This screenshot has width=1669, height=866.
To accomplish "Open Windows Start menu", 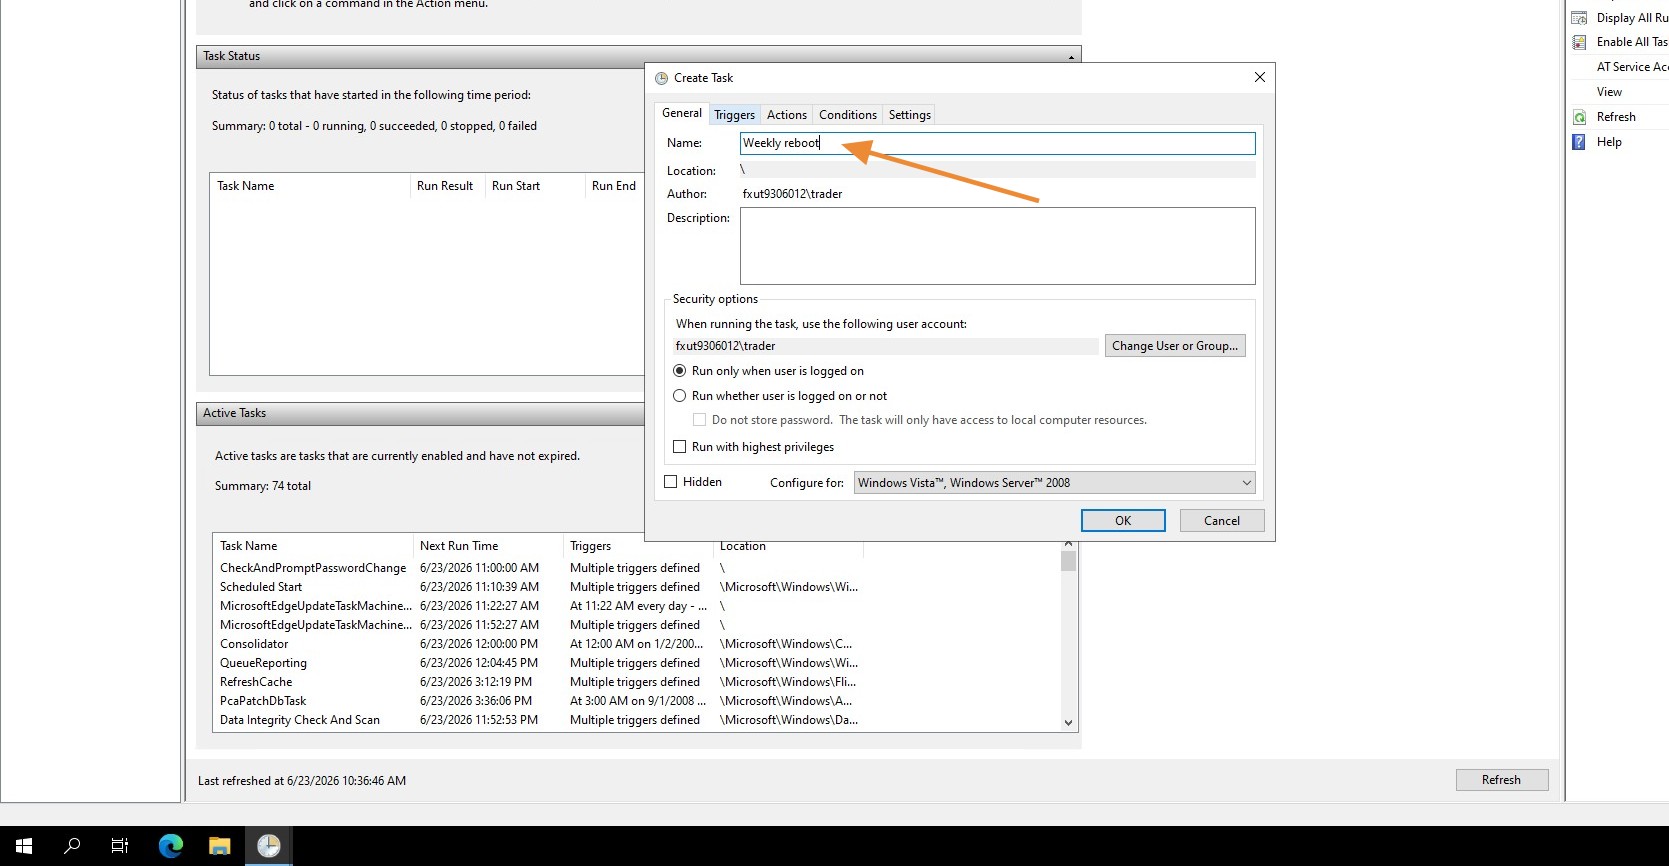I will tap(24, 846).
